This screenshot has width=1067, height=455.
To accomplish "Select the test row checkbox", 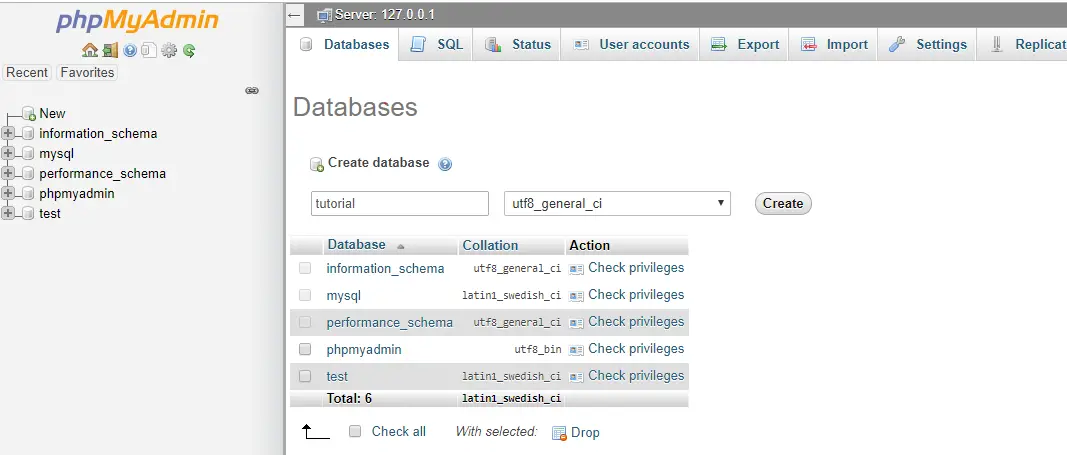I will pos(305,375).
